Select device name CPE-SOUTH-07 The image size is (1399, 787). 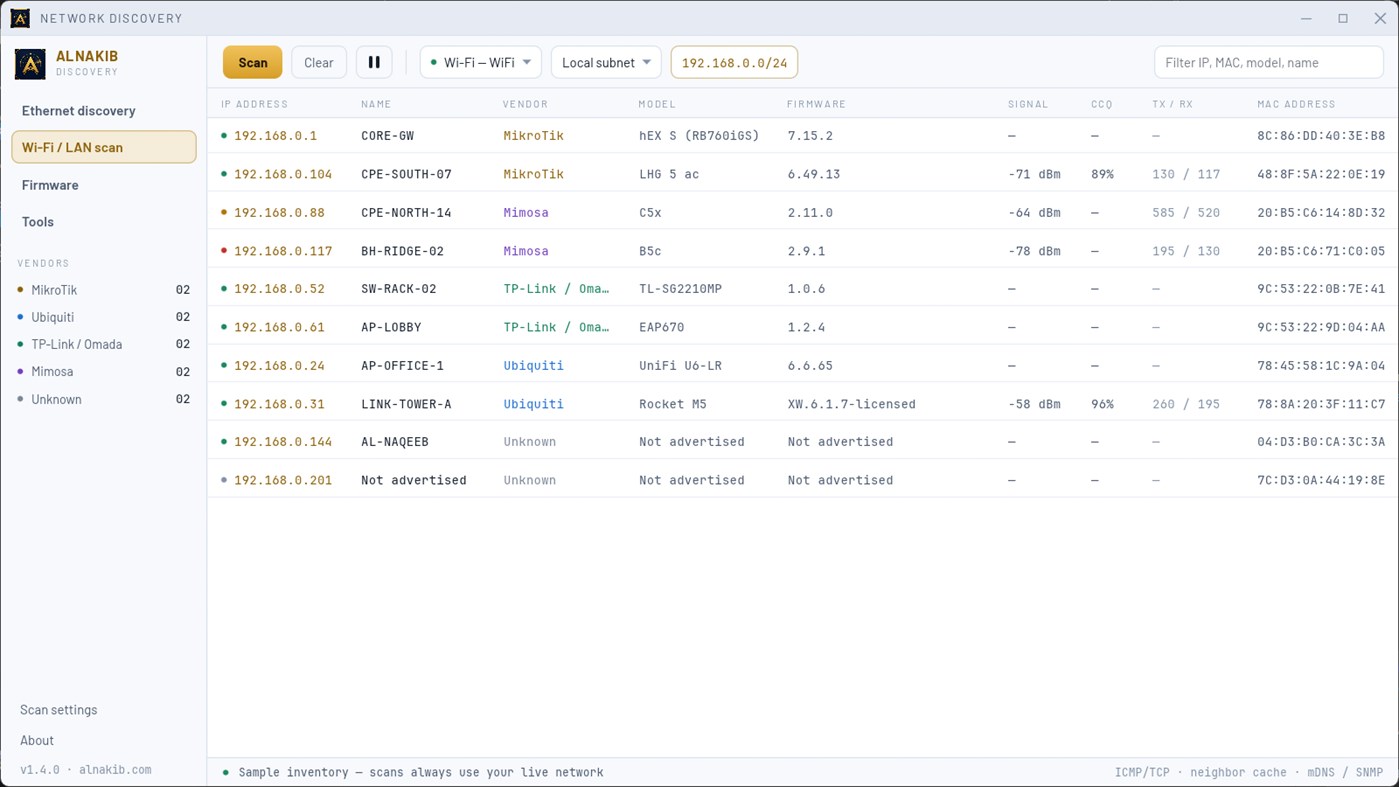point(406,174)
